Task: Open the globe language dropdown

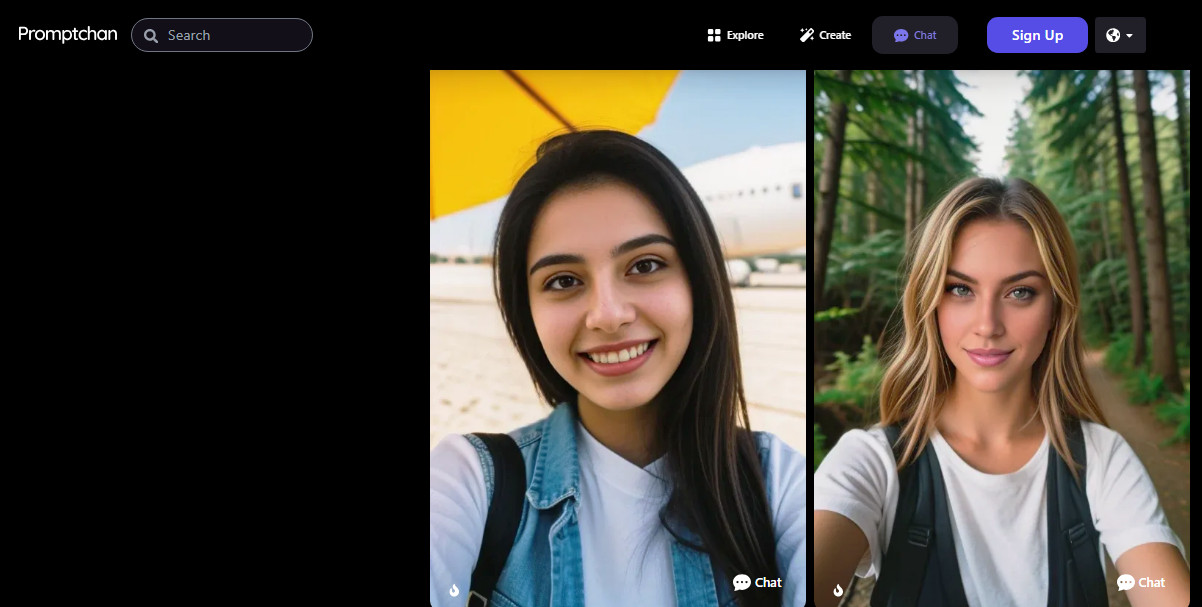Action: (1120, 35)
